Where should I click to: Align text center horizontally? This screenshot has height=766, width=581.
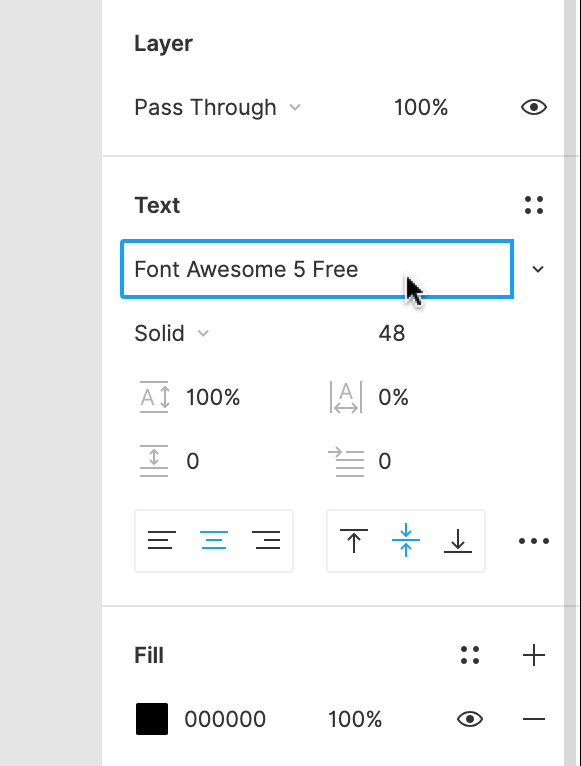coord(214,540)
